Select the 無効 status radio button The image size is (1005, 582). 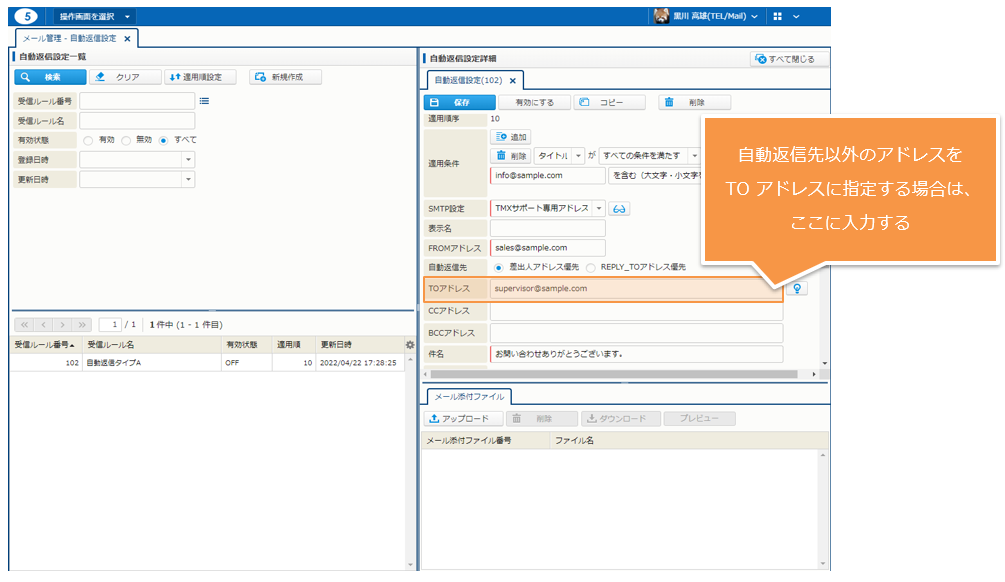[126, 140]
